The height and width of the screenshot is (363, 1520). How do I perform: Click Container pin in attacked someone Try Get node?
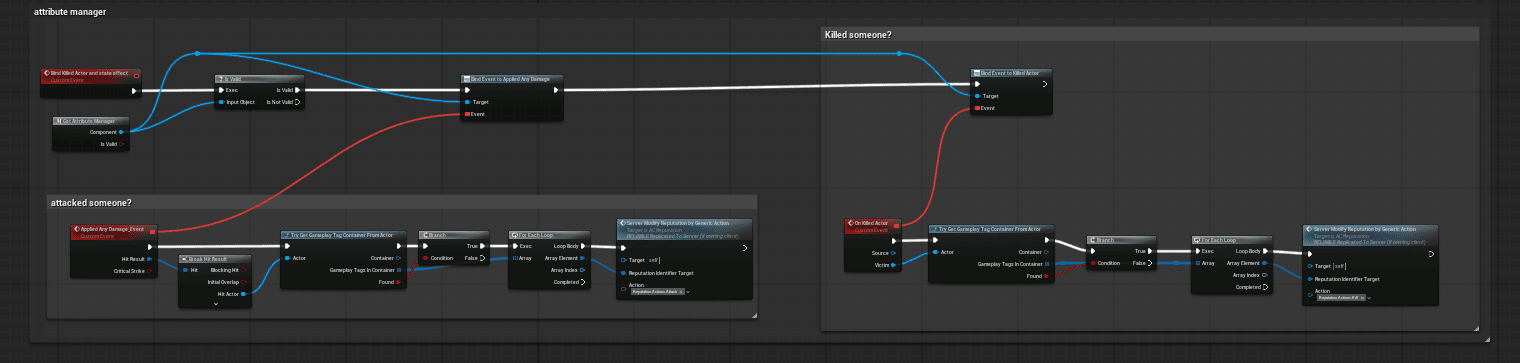[398, 258]
